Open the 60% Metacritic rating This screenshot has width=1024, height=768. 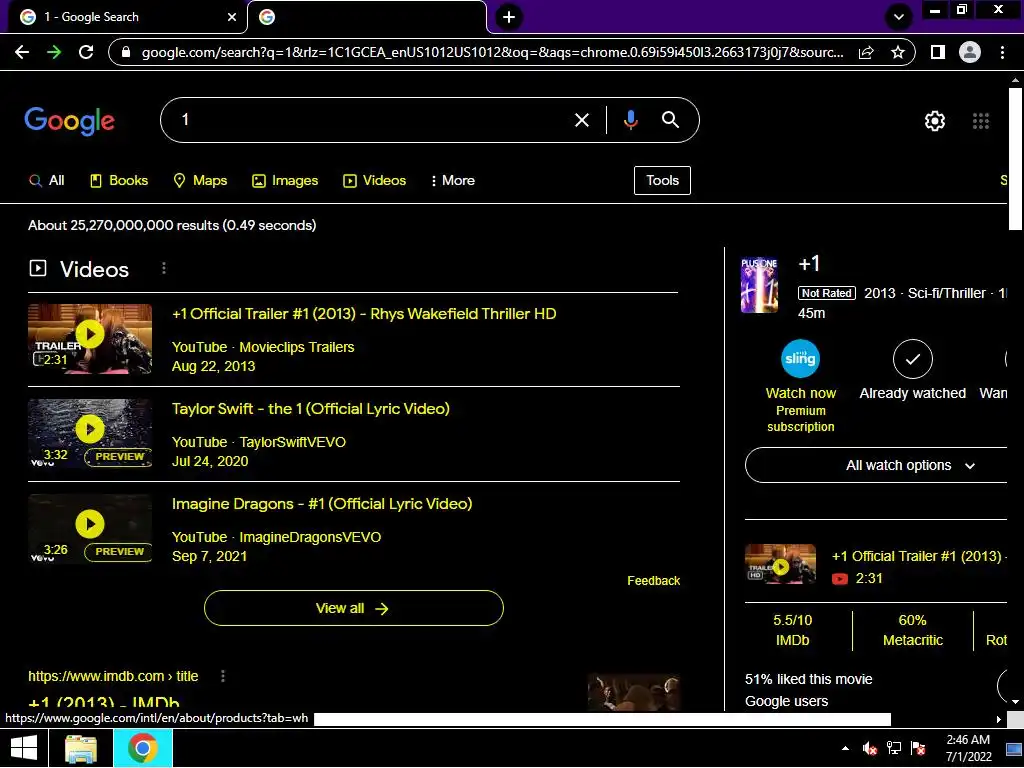[x=912, y=630]
